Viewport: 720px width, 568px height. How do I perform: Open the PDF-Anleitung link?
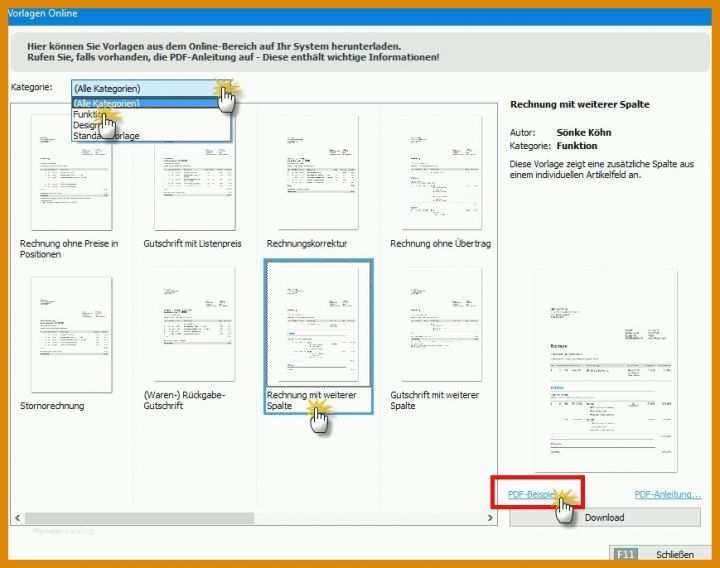pyautogui.click(x=668, y=495)
